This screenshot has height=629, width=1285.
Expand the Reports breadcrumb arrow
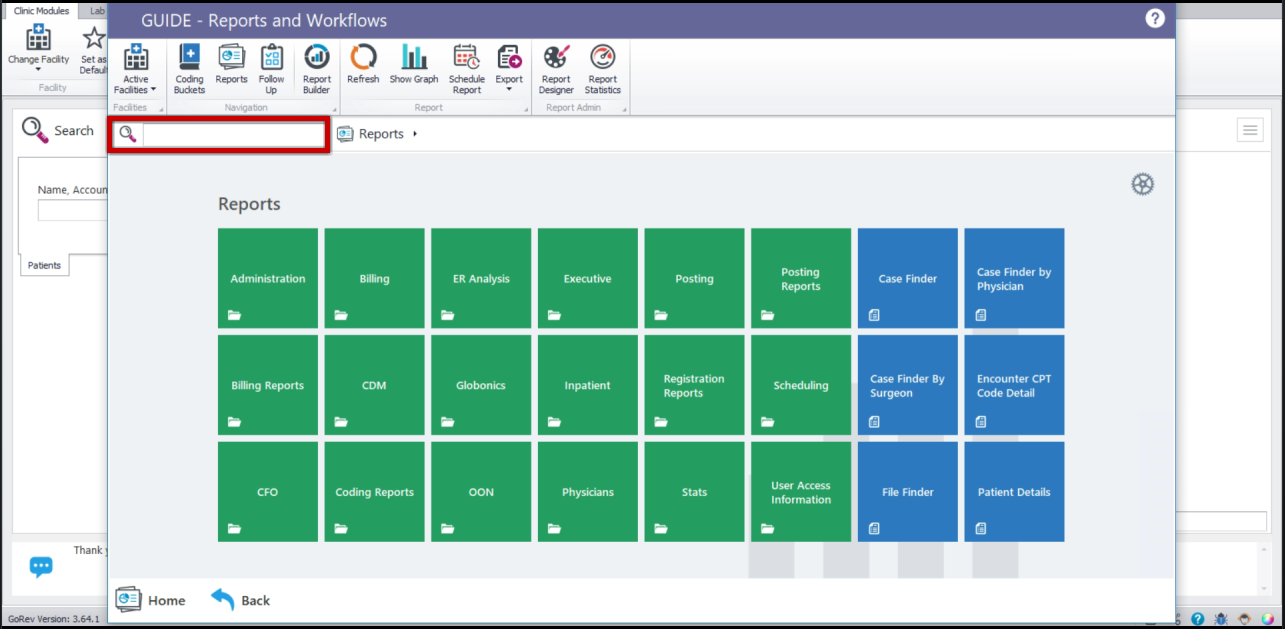[x=415, y=134]
